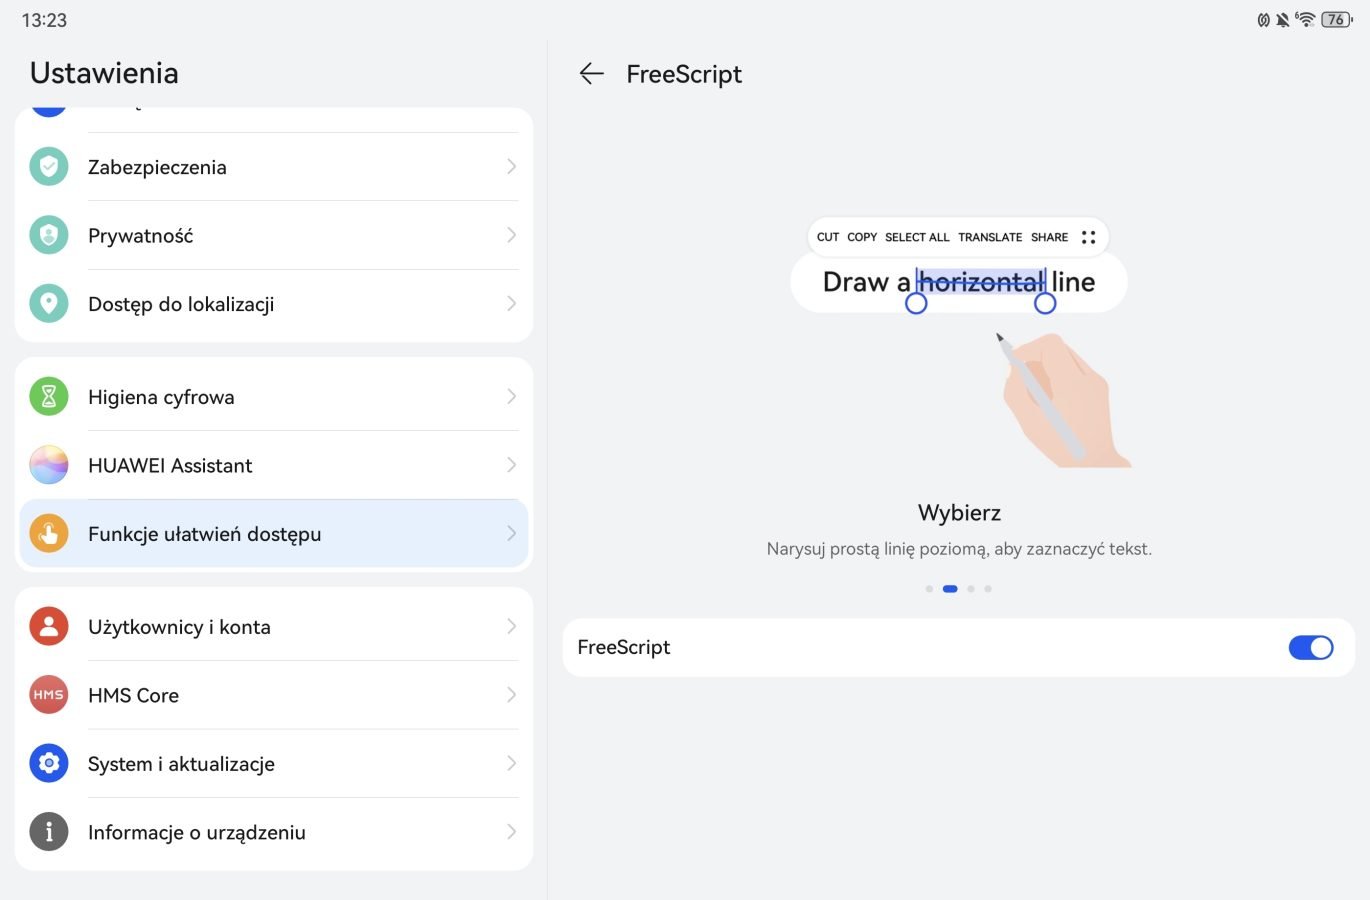This screenshot has height=900, width=1370.
Task: Expand the HMS Core row chevron
Action: tap(511, 695)
